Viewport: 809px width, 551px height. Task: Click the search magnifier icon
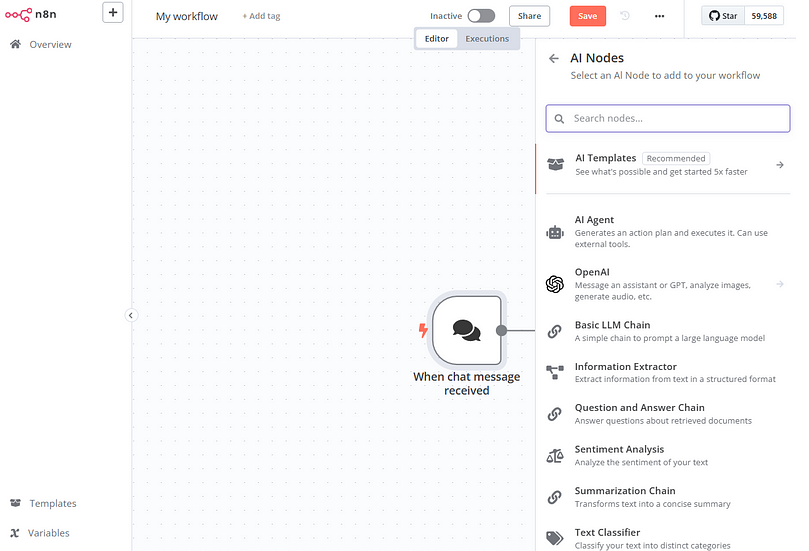(x=559, y=119)
